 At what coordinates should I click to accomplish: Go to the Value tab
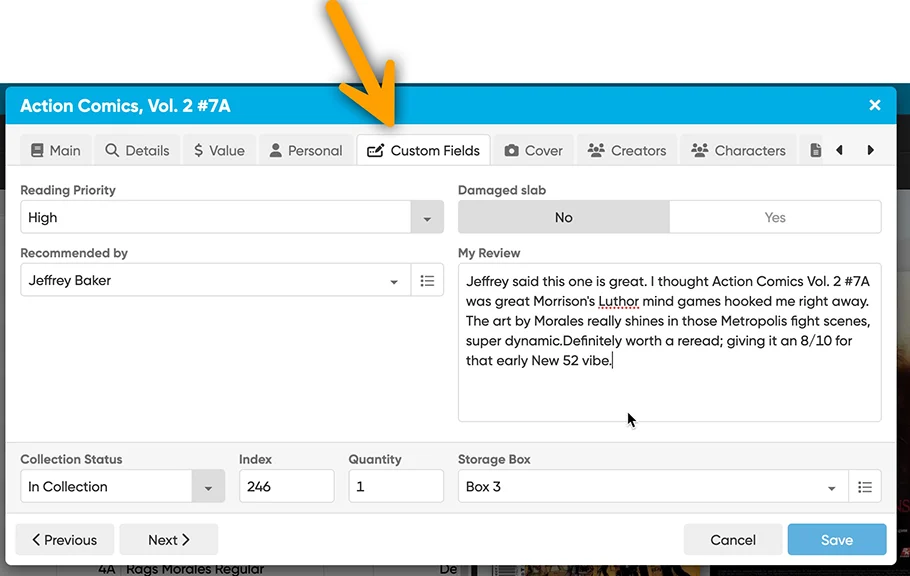219,150
